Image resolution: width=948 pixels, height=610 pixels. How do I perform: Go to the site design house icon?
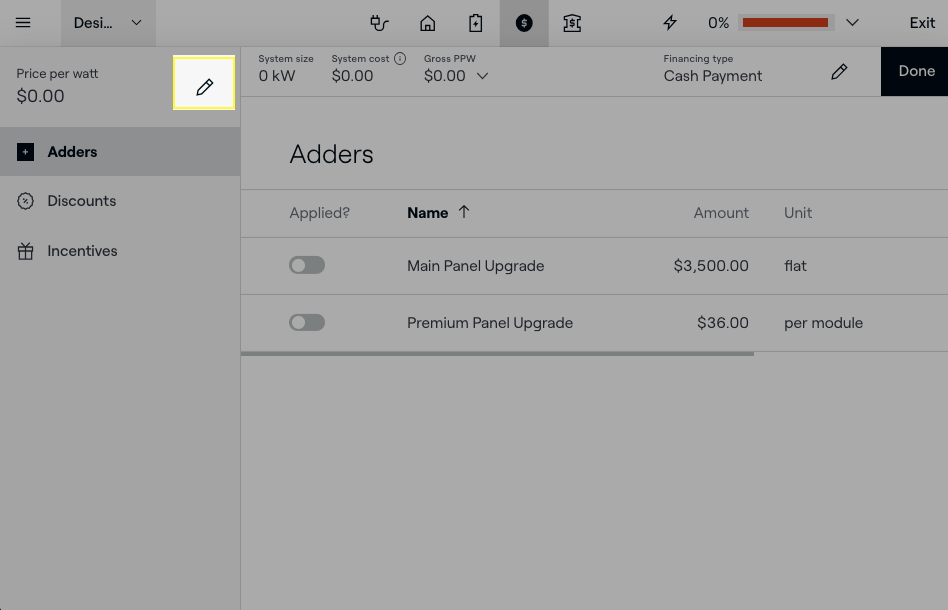[427, 23]
